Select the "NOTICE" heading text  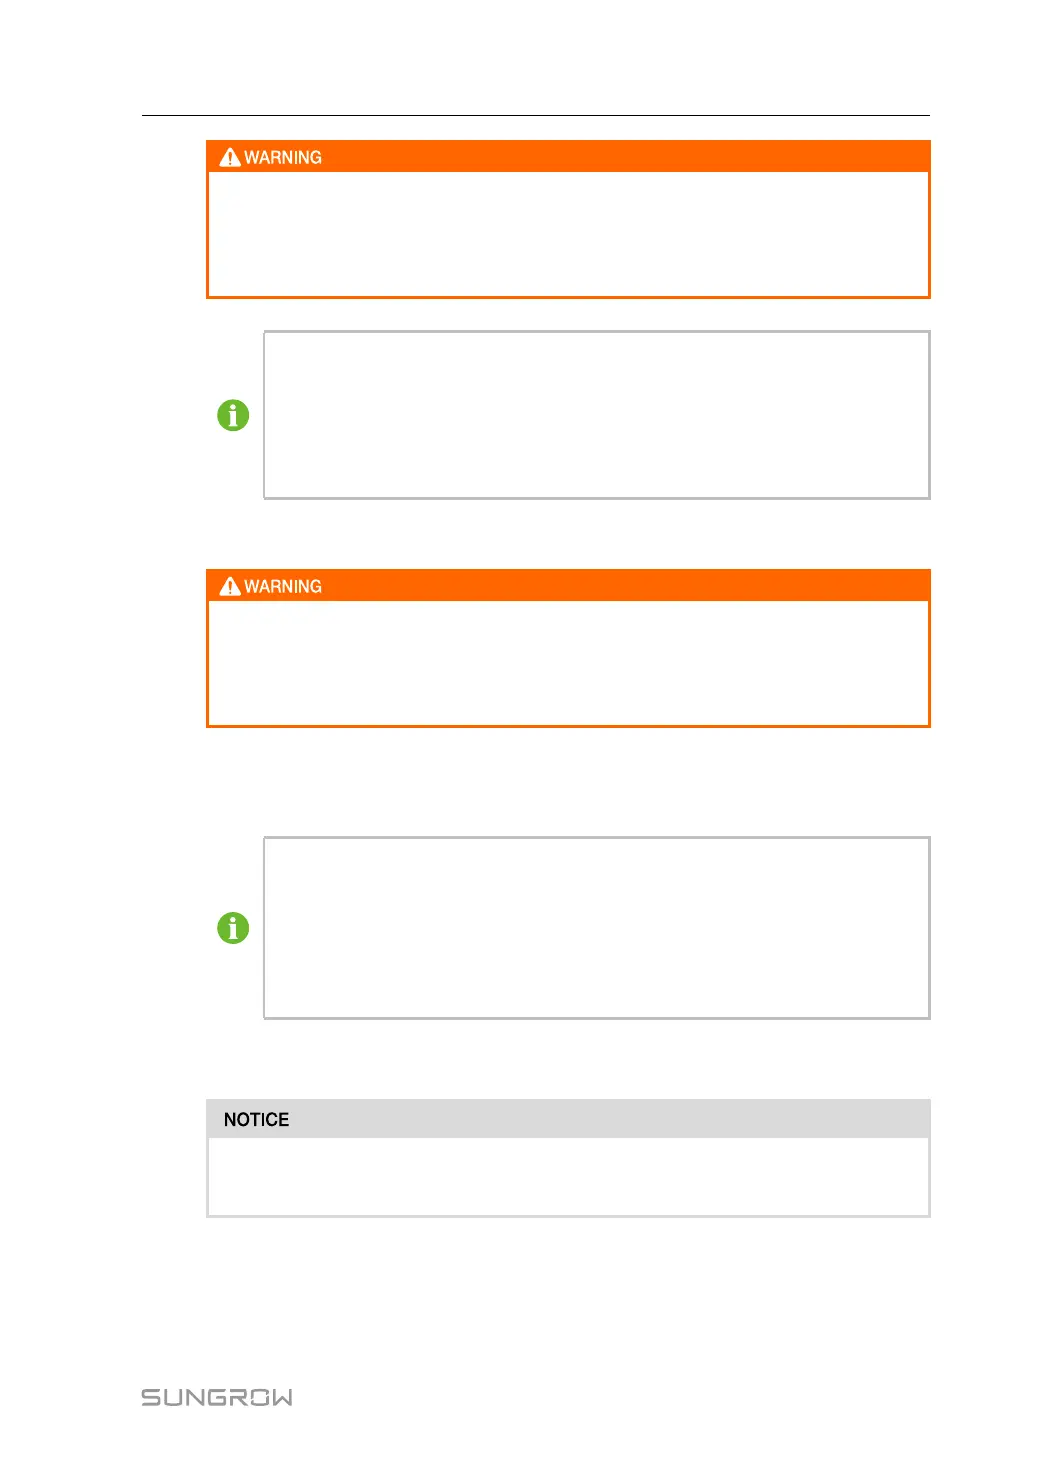256,1120
